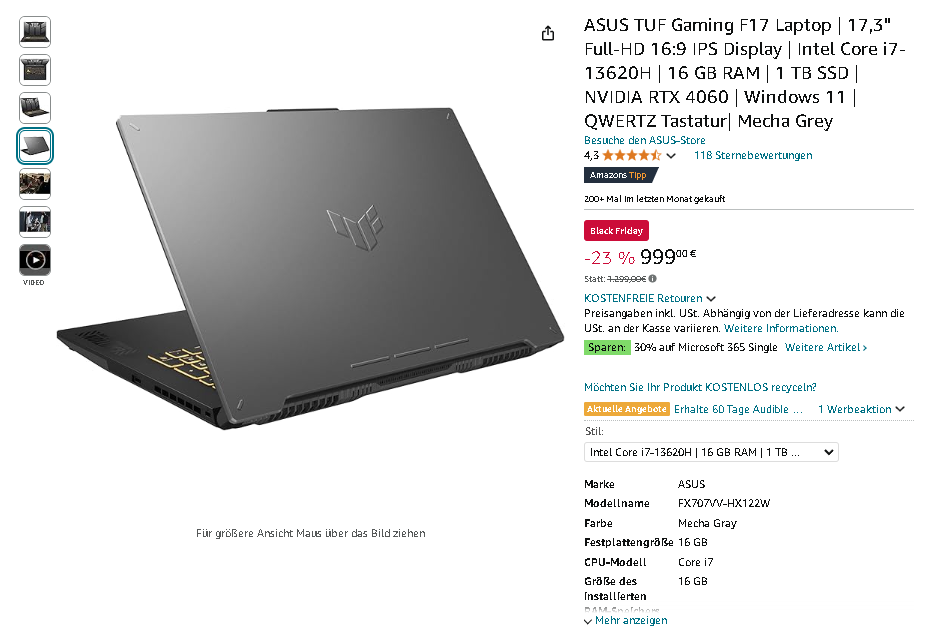
Task: Click Weitere Artikel savings link
Action: tap(826, 347)
